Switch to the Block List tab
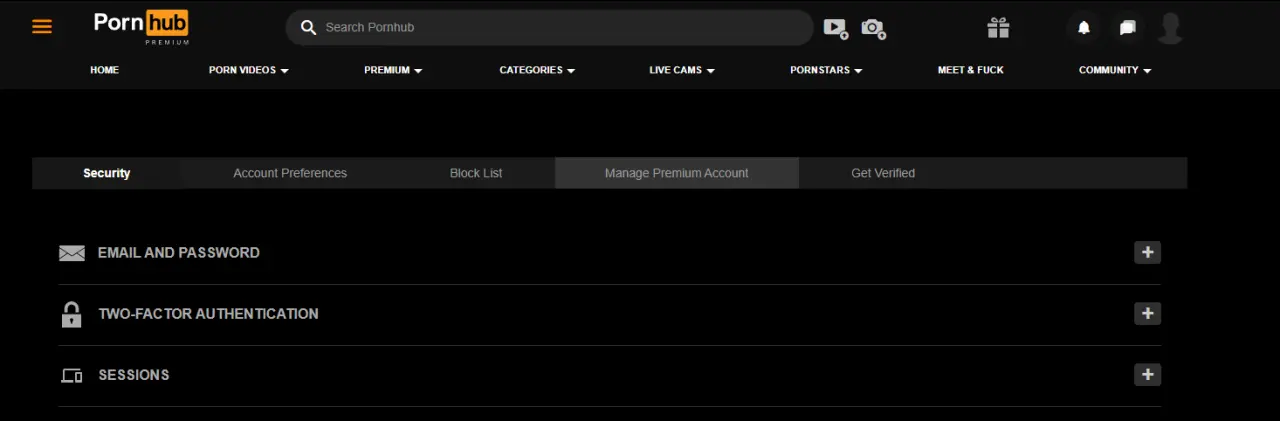The height and width of the screenshot is (421, 1280). coord(476,173)
